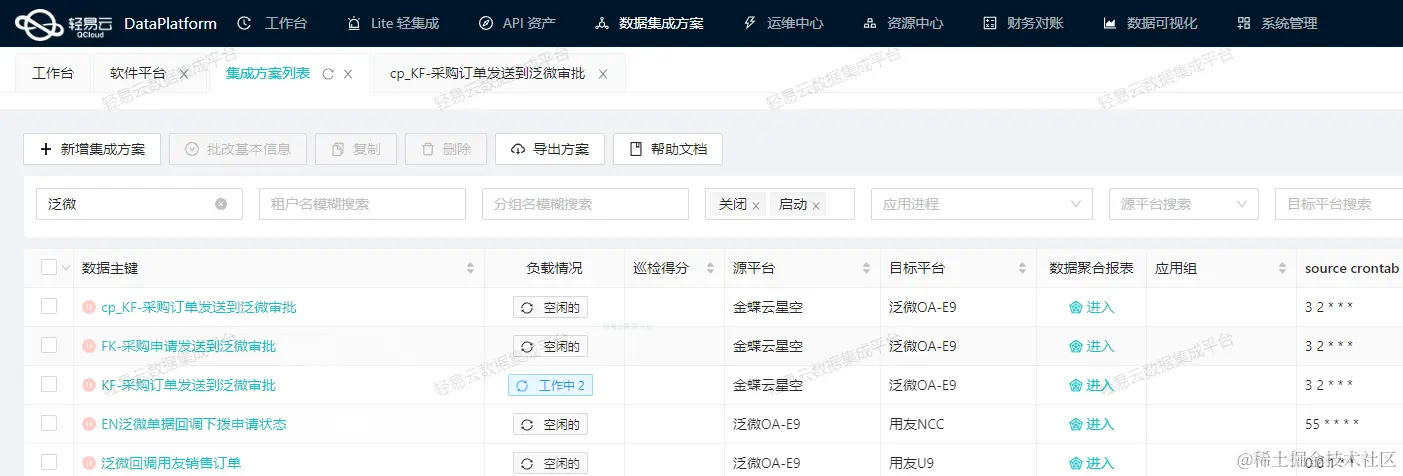Click 进入 report link in cp_KF row
1403x476 pixels.
1091,307
